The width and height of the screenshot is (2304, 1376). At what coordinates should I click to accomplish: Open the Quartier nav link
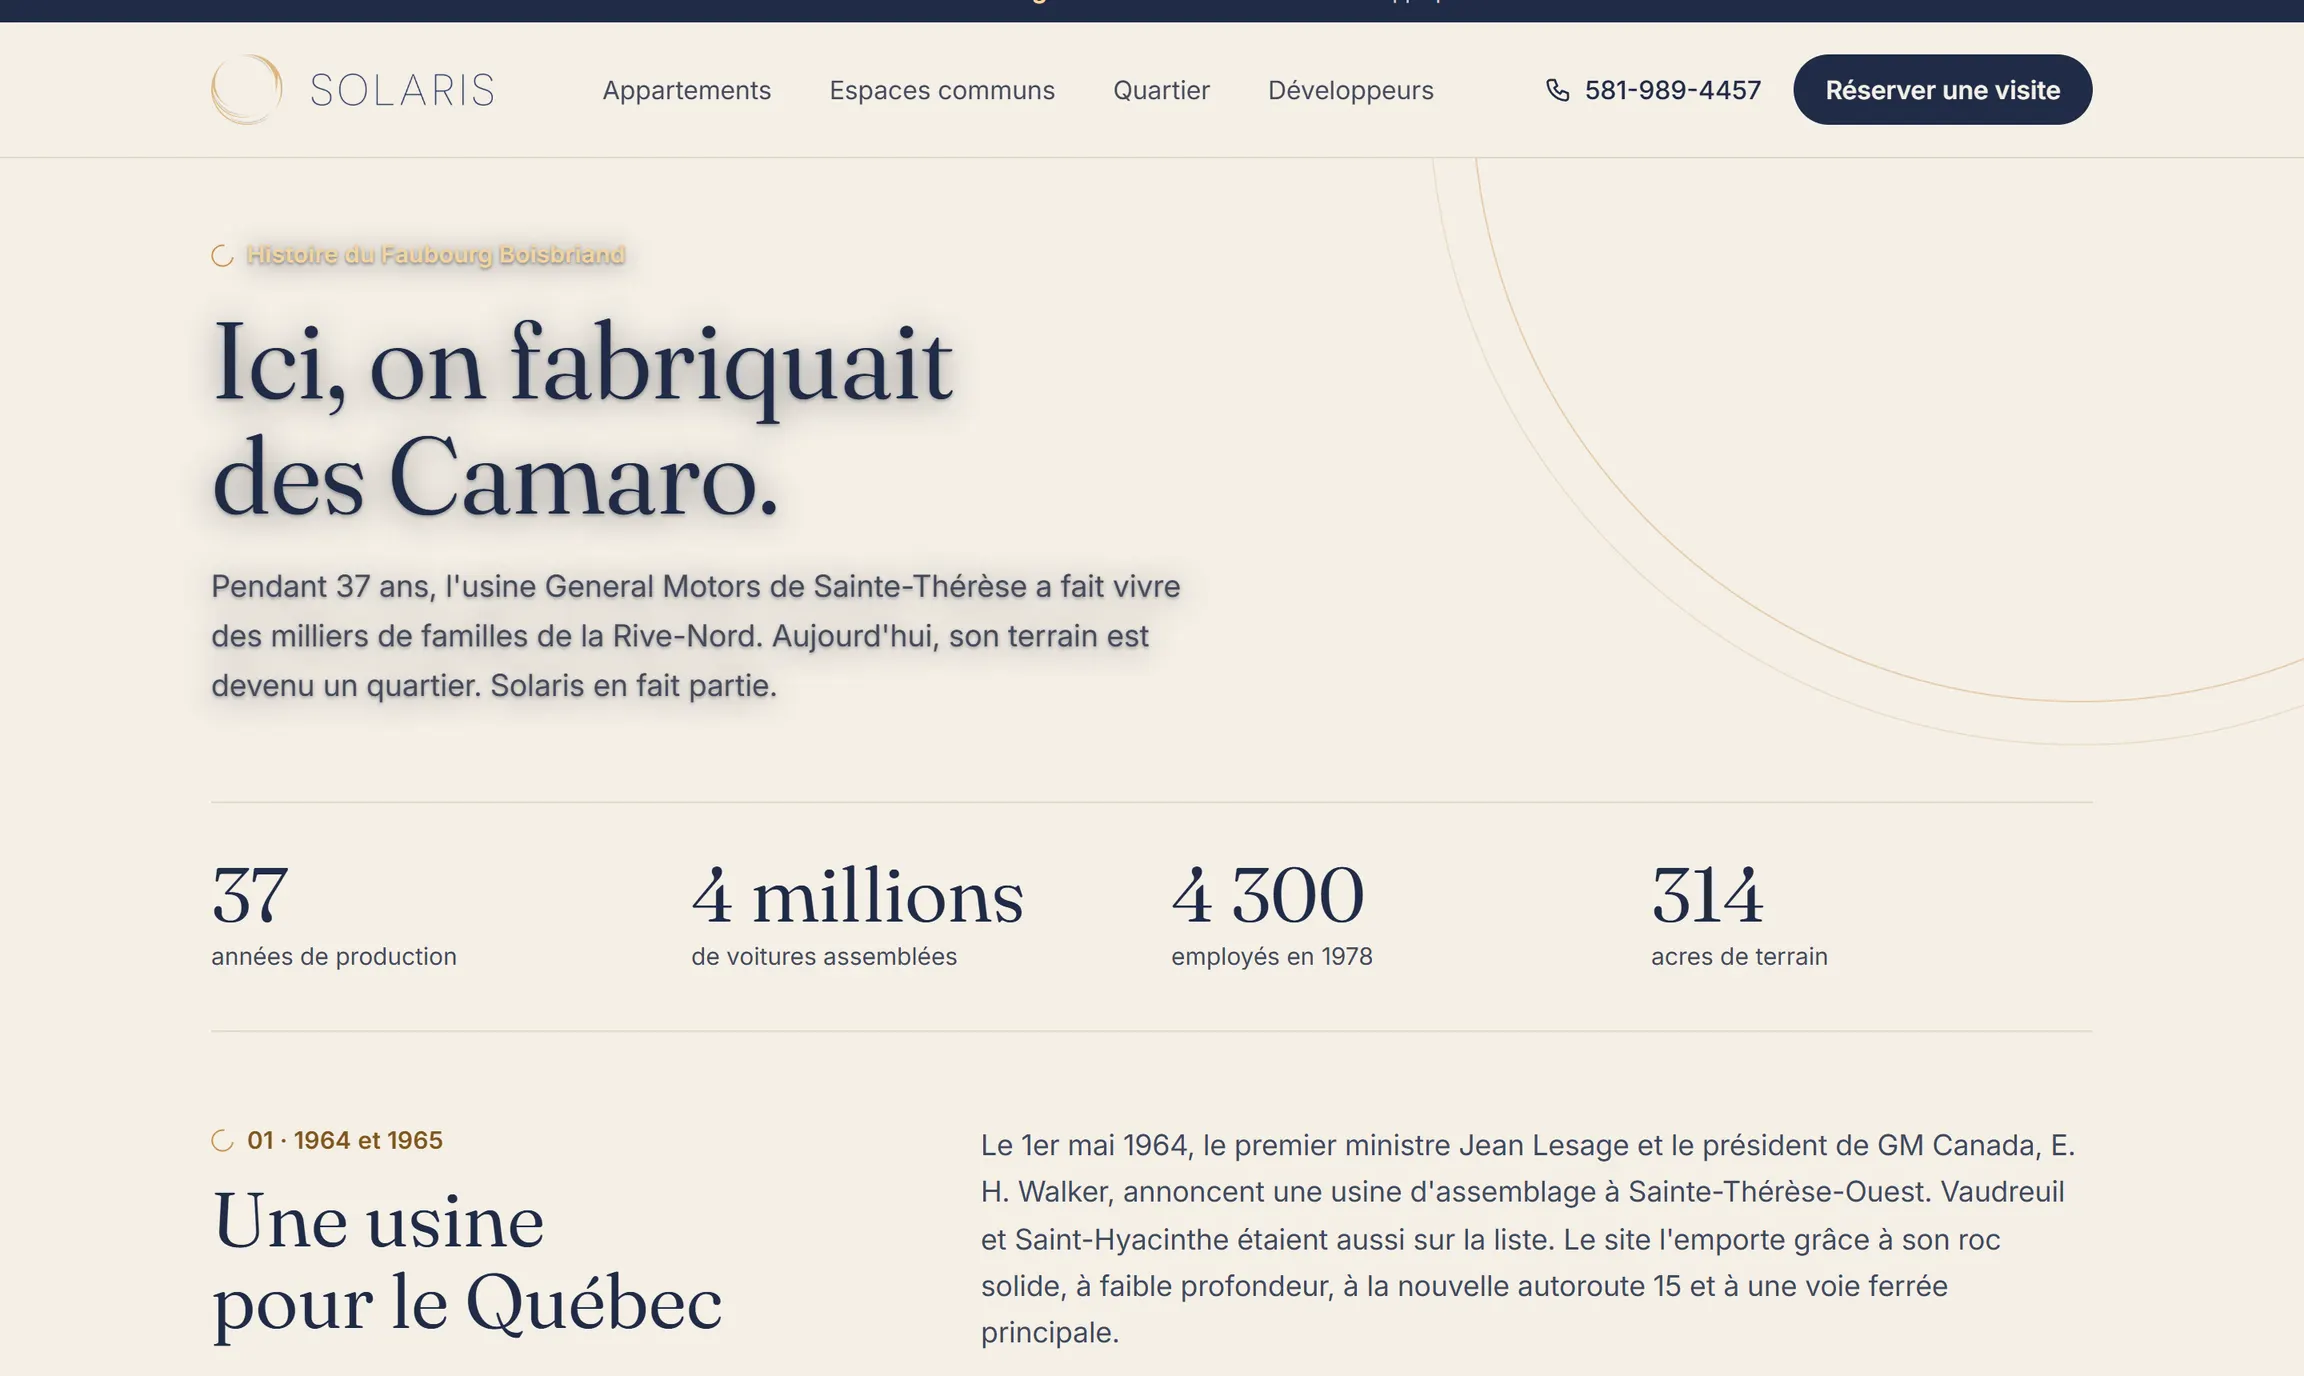coord(1161,90)
